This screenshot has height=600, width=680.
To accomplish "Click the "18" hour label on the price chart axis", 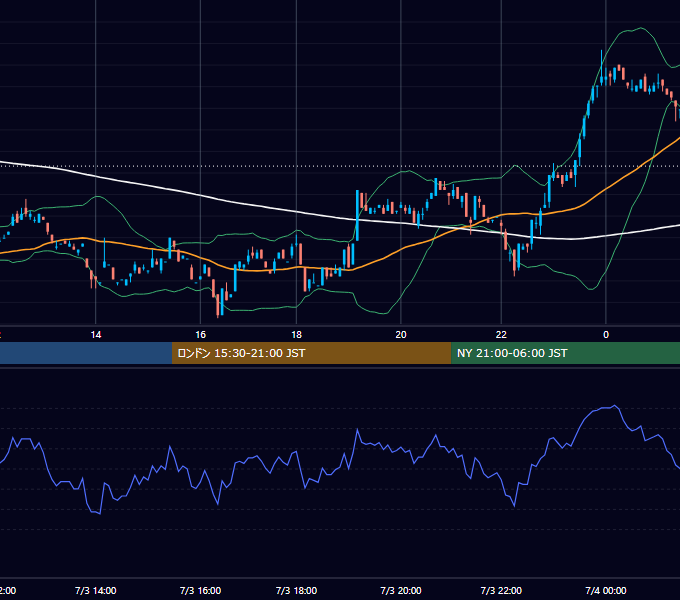I will [x=296, y=335].
